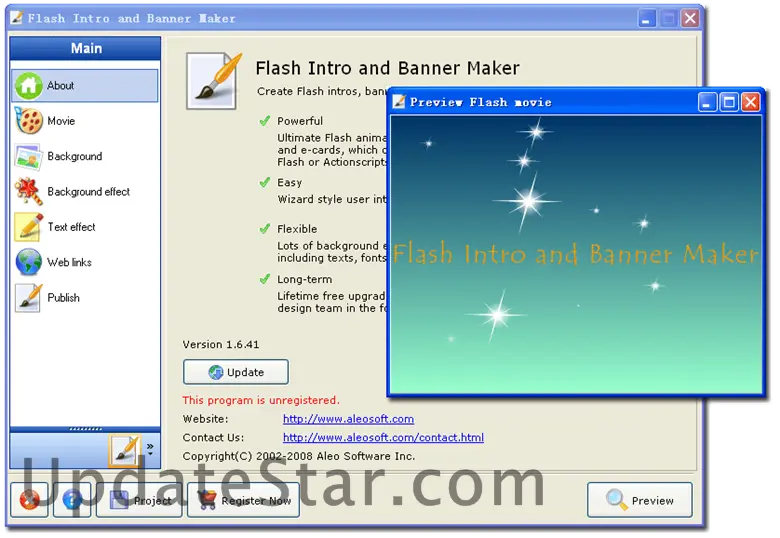780x538 pixels.
Task: Minimize the Preview Flash movie window
Action: (707, 102)
